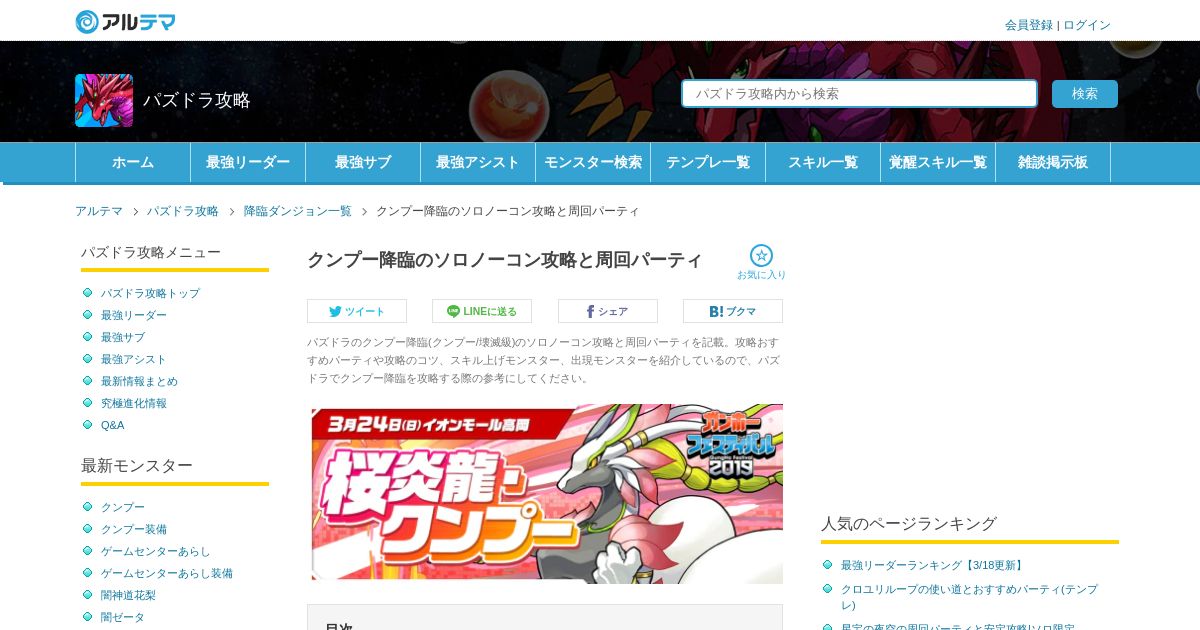The width and height of the screenshot is (1200, 630).
Task: Open 闇神道花梨 monster link
Action: coord(128,595)
